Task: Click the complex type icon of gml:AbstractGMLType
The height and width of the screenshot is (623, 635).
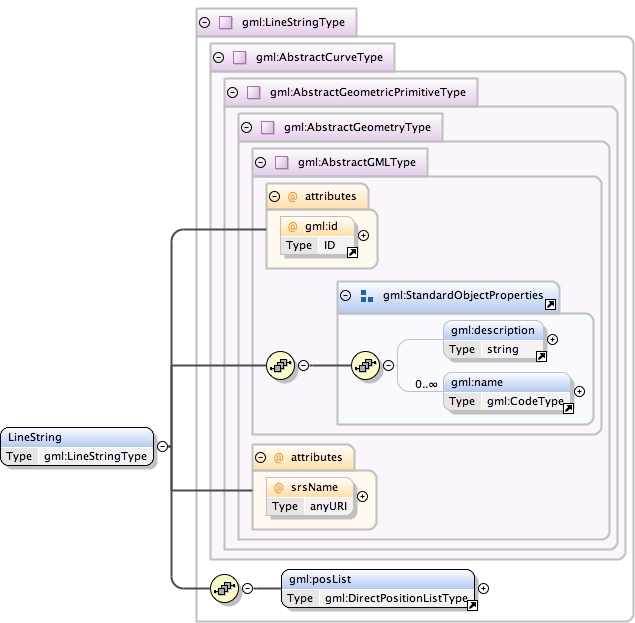Action: [281, 162]
